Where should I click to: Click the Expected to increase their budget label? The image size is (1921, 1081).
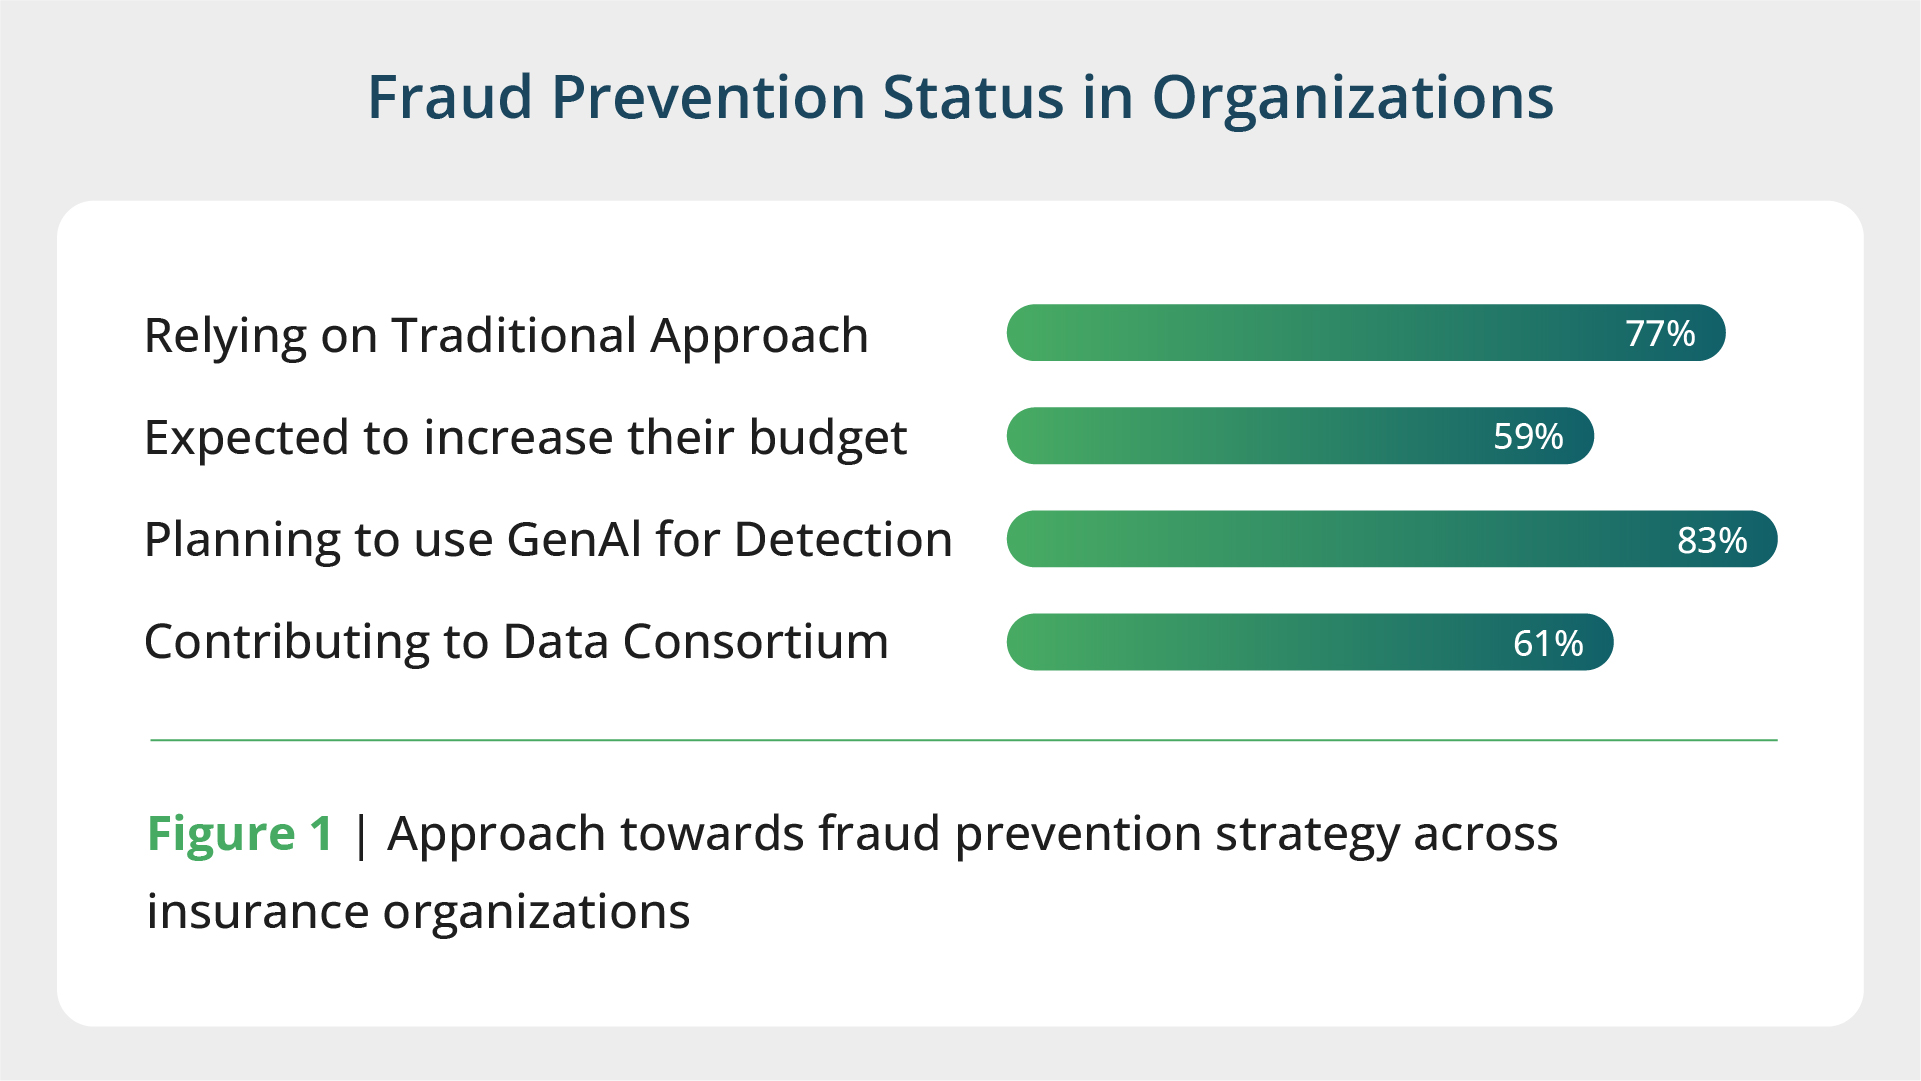(x=525, y=438)
